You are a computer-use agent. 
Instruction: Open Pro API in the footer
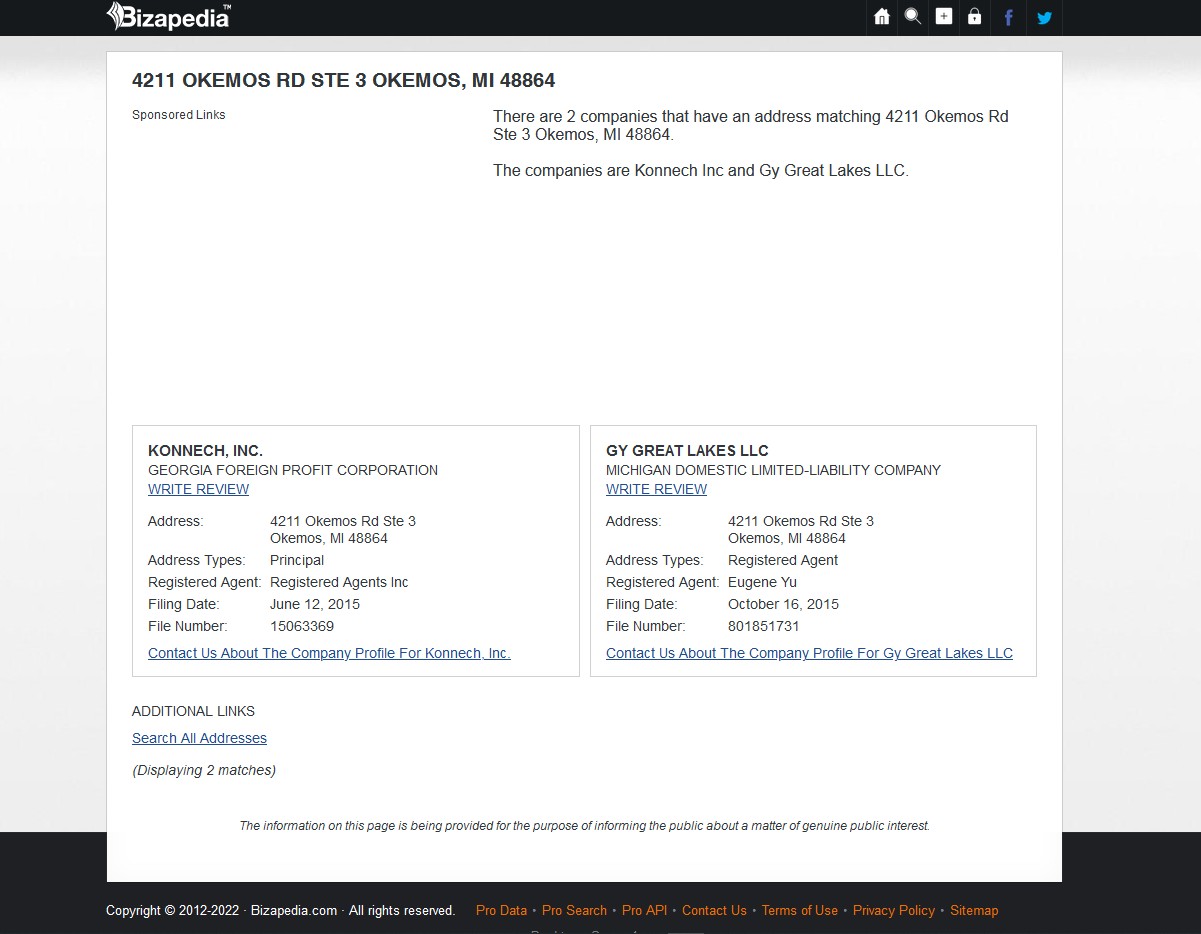coord(644,910)
